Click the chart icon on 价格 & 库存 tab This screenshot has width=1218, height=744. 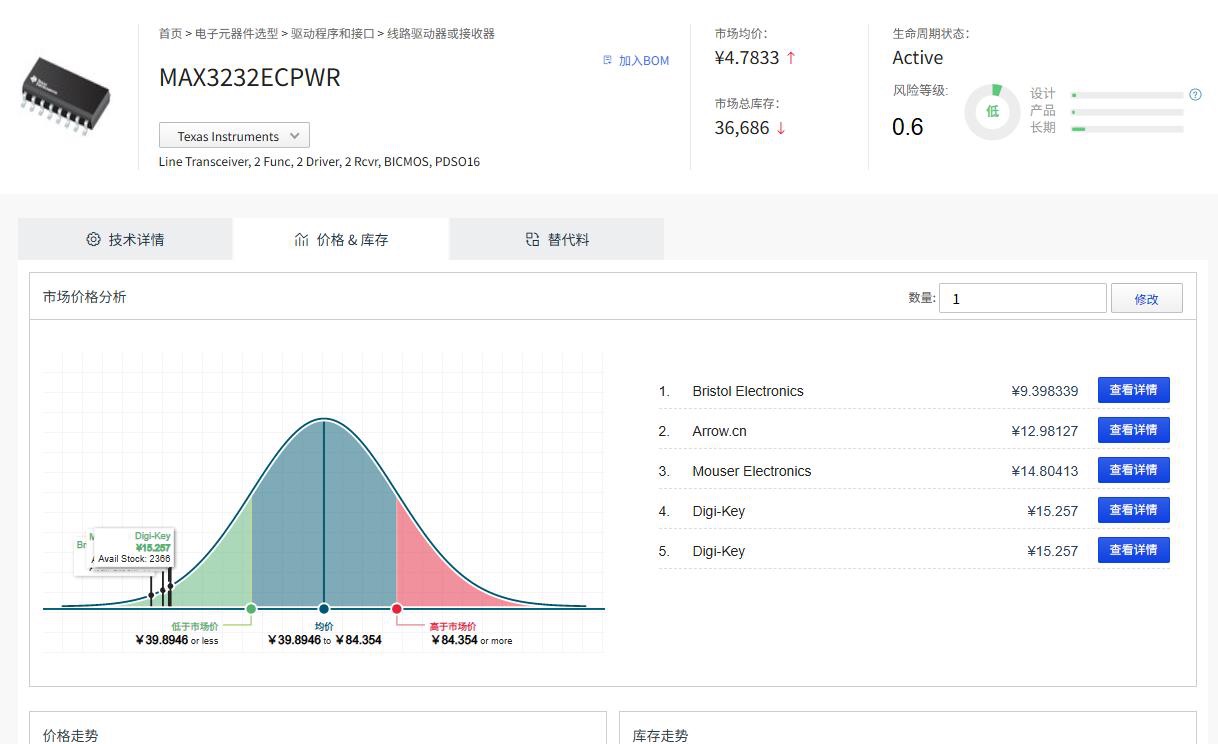click(301, 239)
